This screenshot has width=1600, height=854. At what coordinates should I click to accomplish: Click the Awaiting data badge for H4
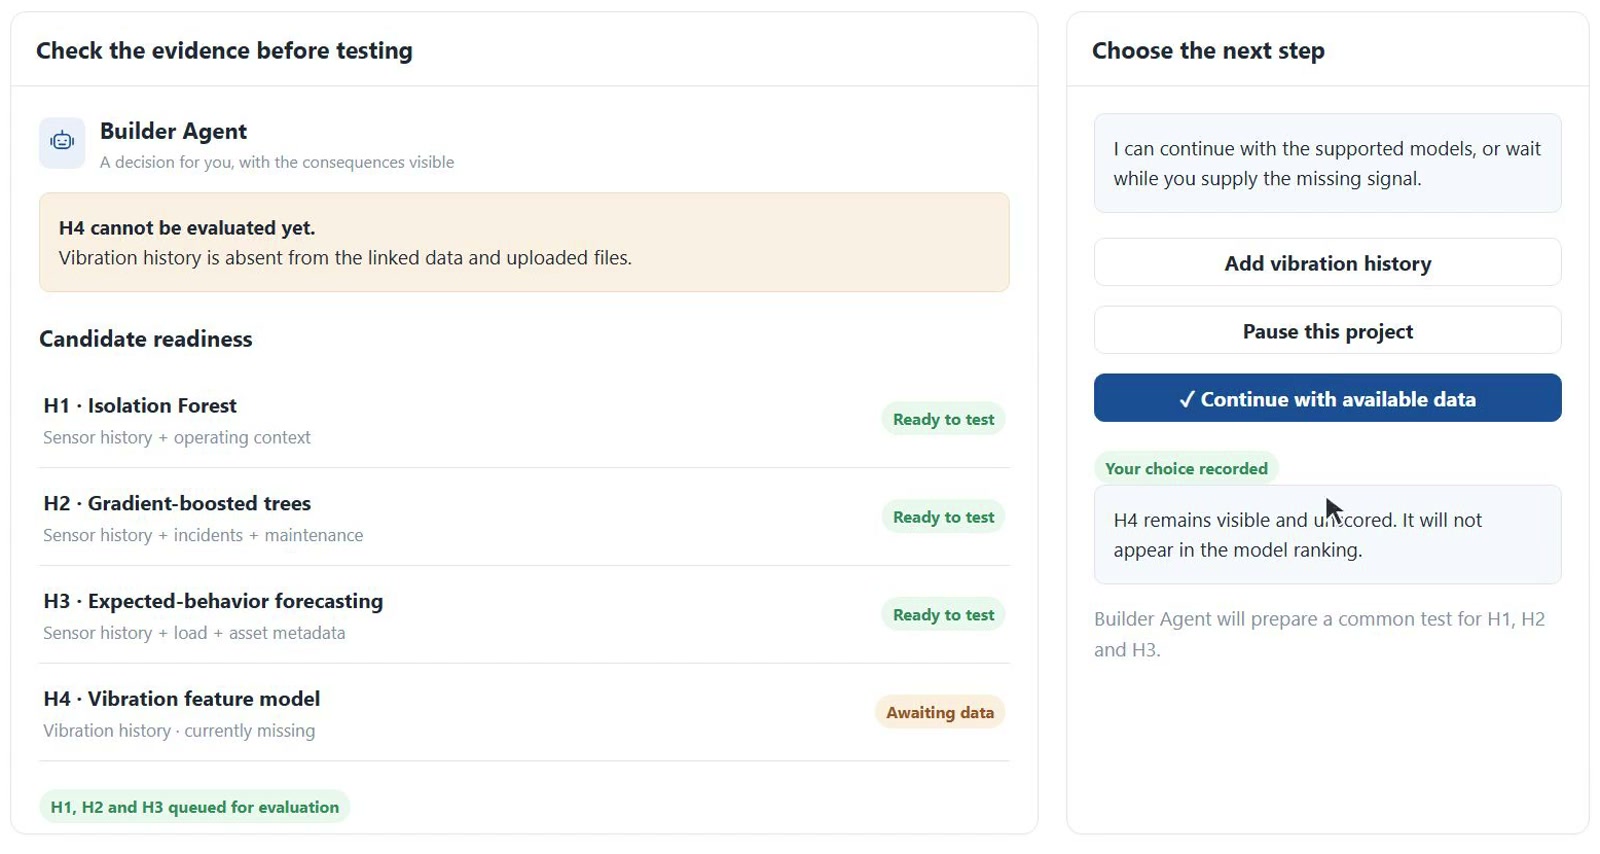click(940, 712)
